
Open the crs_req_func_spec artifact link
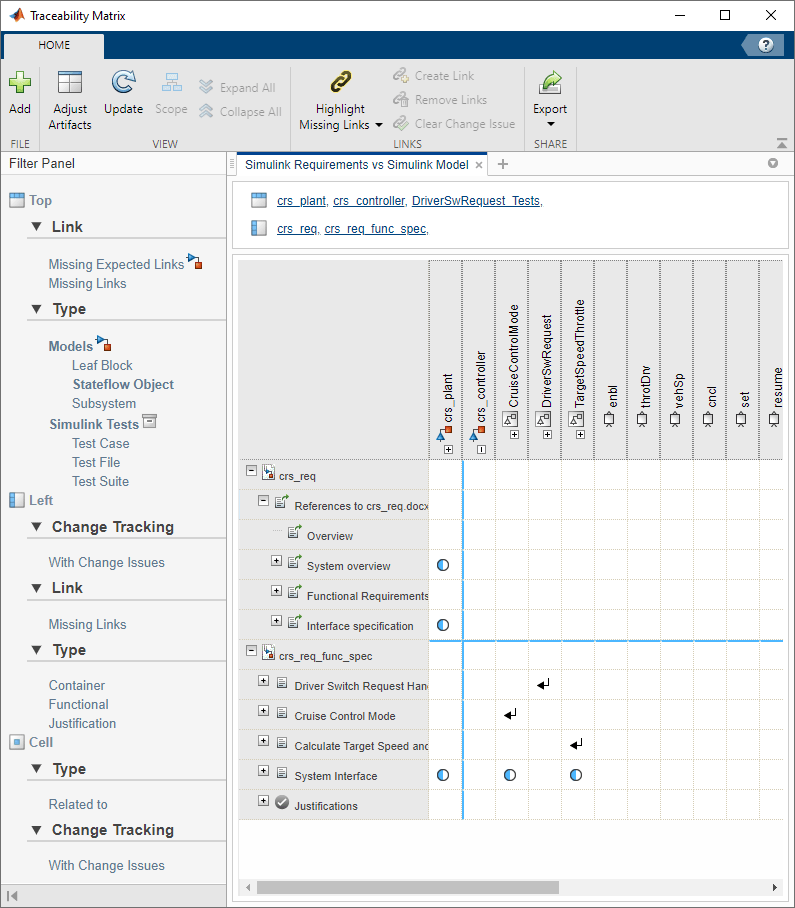tap(375, 229)
